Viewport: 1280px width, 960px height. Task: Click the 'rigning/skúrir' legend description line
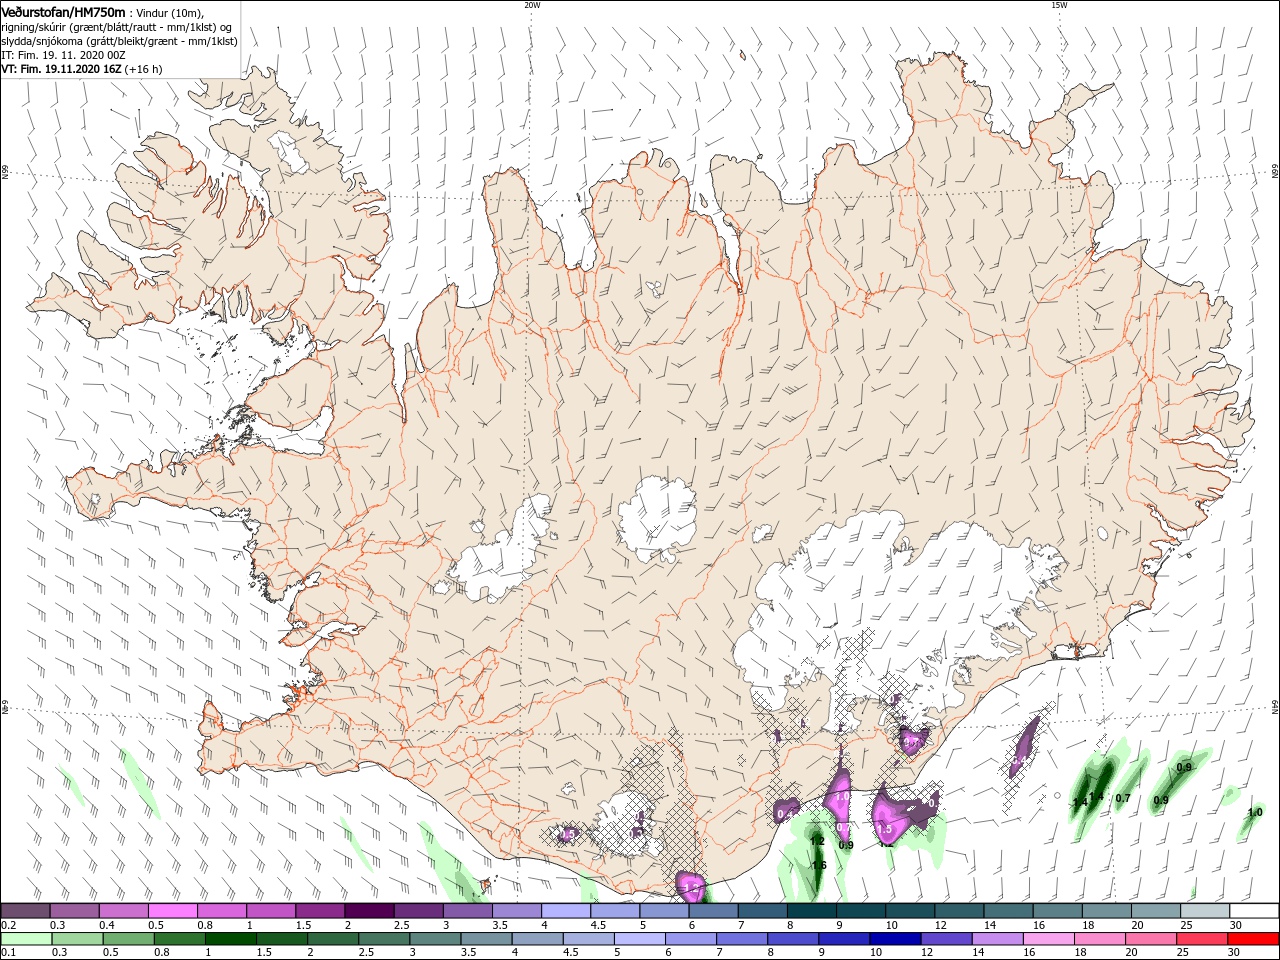pyautogui.click(x=117, y=27)
